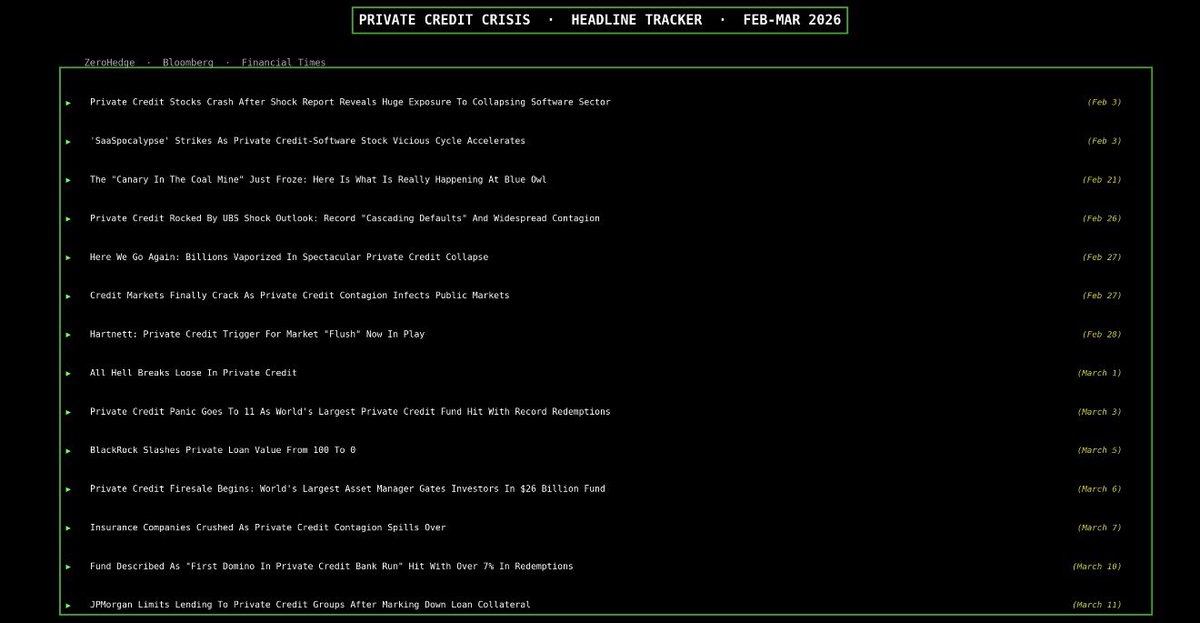Screen dimensions: 1200x623
Task: Click the (Feb 21) date label
Action: (x=1101, y=180)
